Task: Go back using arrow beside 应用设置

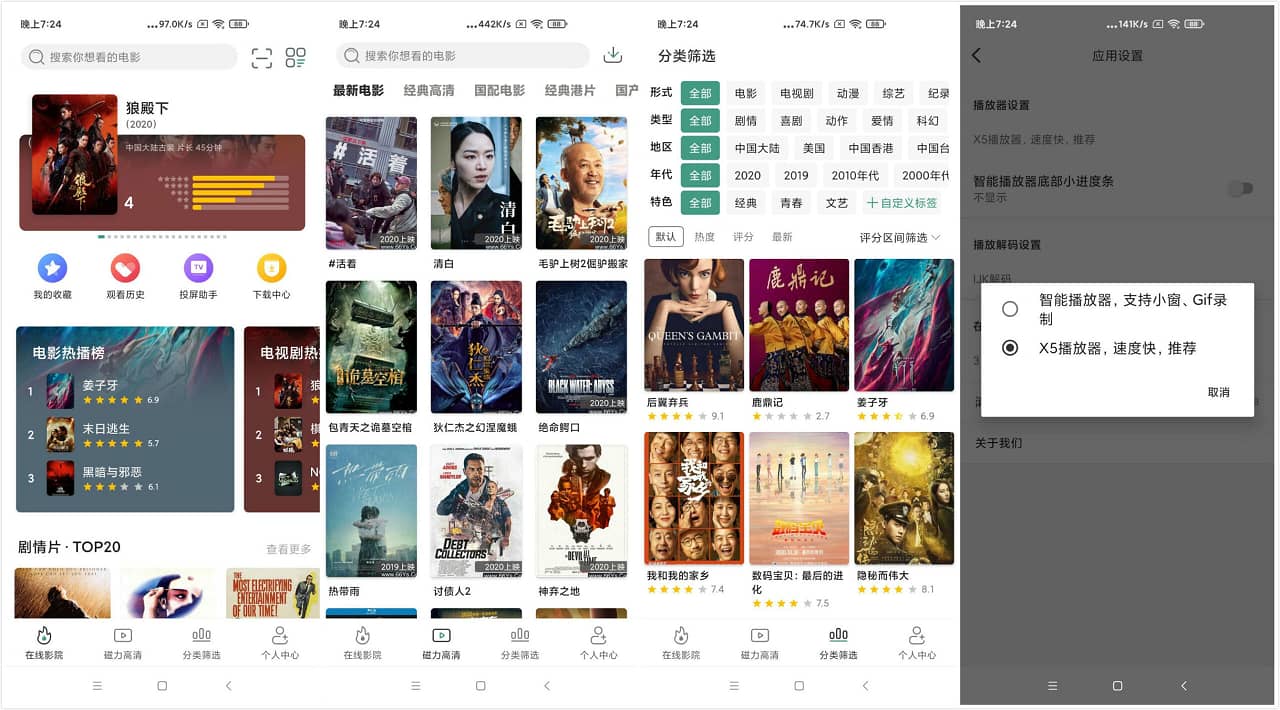Action: 977,56
